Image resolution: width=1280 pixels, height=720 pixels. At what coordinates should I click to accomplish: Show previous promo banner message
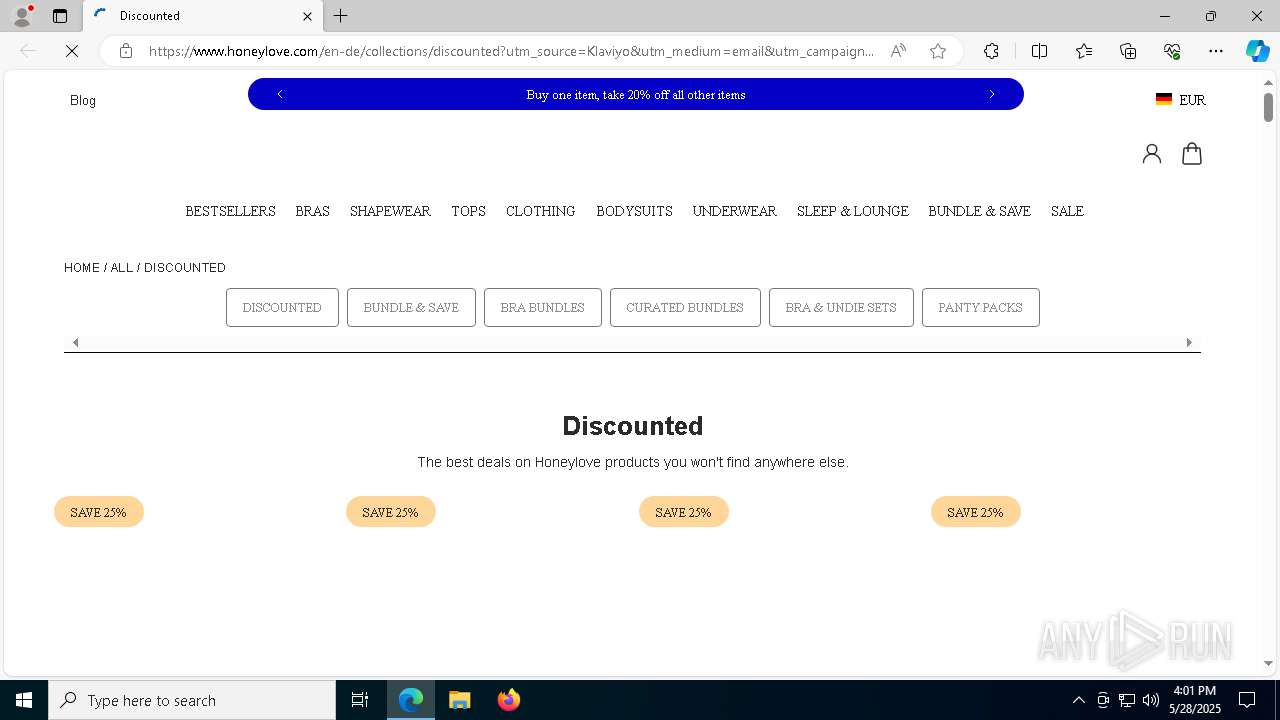(x=280, y=94)
